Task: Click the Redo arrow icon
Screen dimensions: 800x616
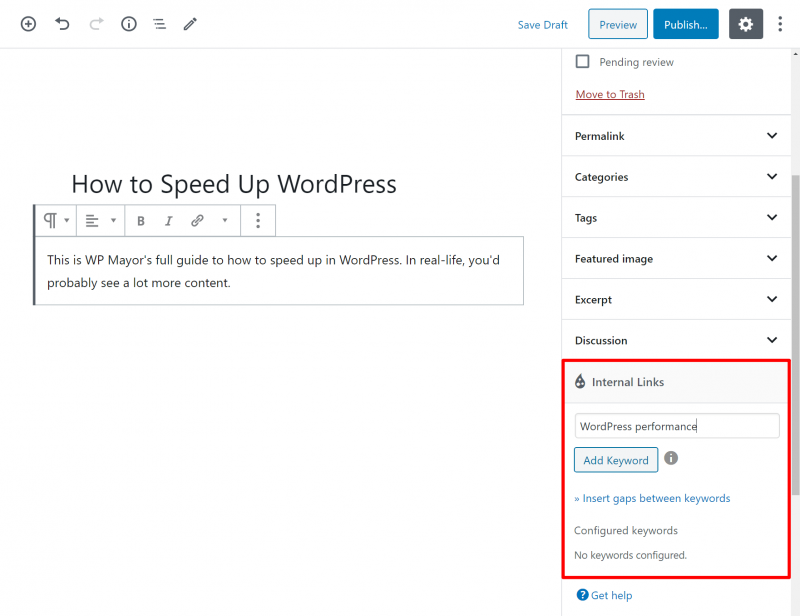Action: [x=96, y=24]
